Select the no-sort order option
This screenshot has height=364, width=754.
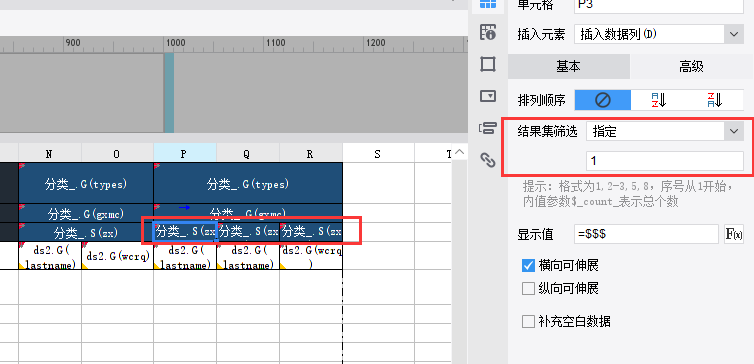tap(603, 100)
